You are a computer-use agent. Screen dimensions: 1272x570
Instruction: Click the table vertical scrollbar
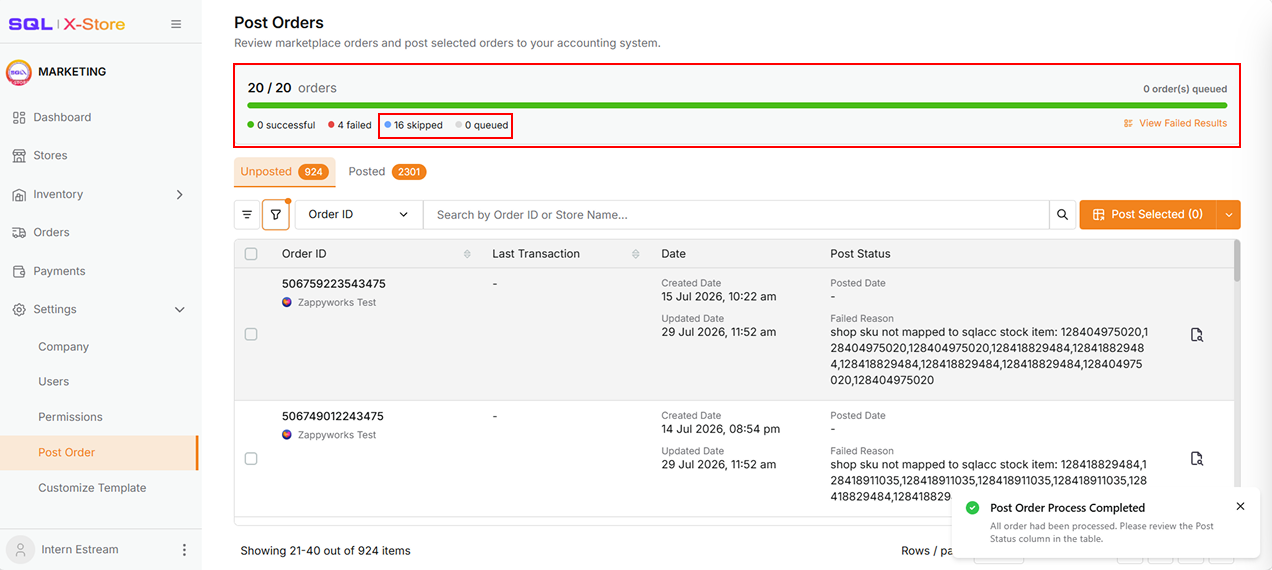tap(1237, 260)
